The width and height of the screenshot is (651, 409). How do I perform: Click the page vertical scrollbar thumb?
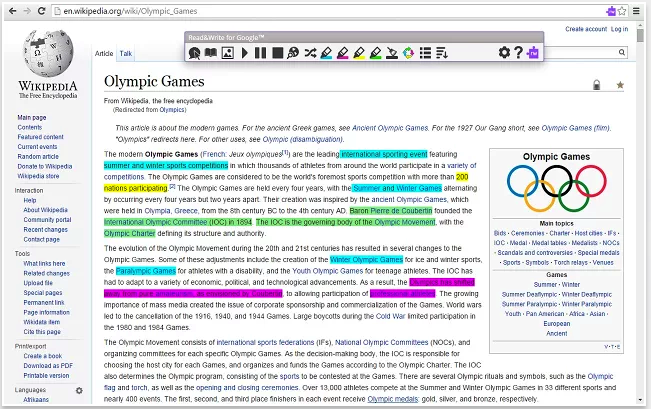[x=640, y=36]
